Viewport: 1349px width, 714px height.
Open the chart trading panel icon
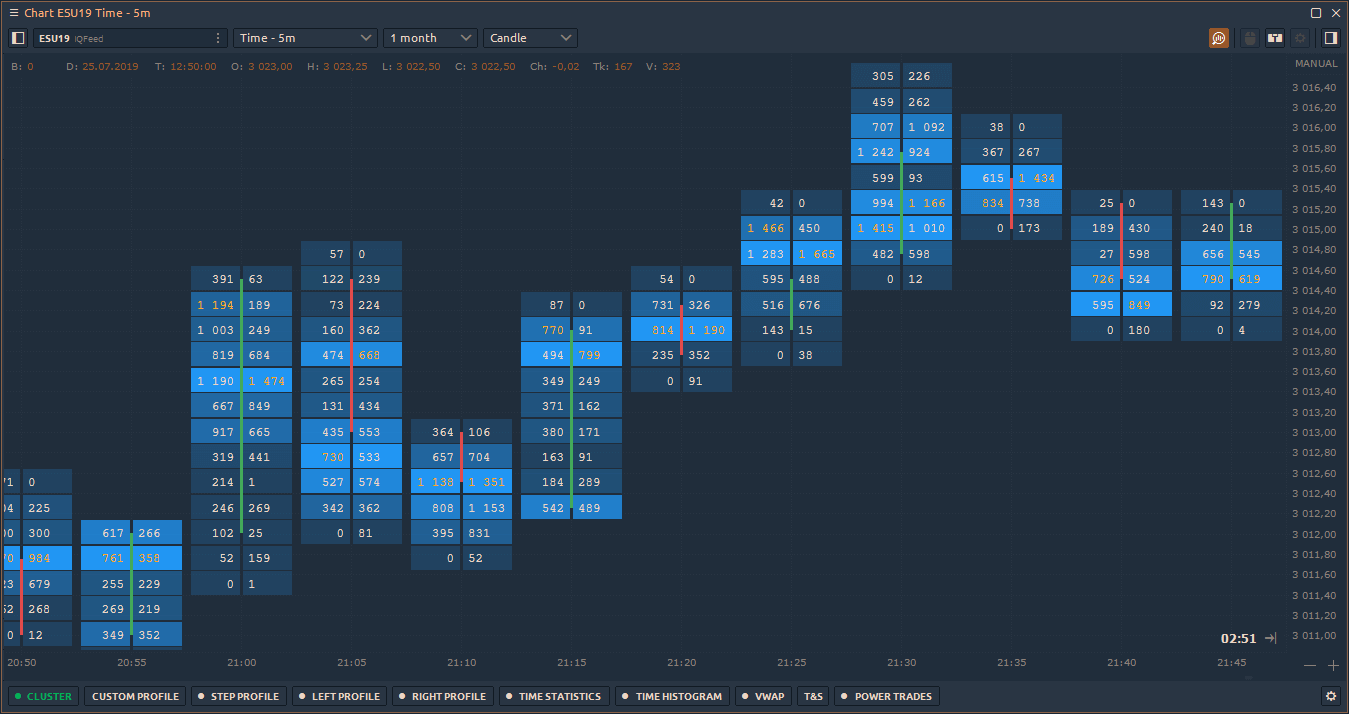point(1275,37)
